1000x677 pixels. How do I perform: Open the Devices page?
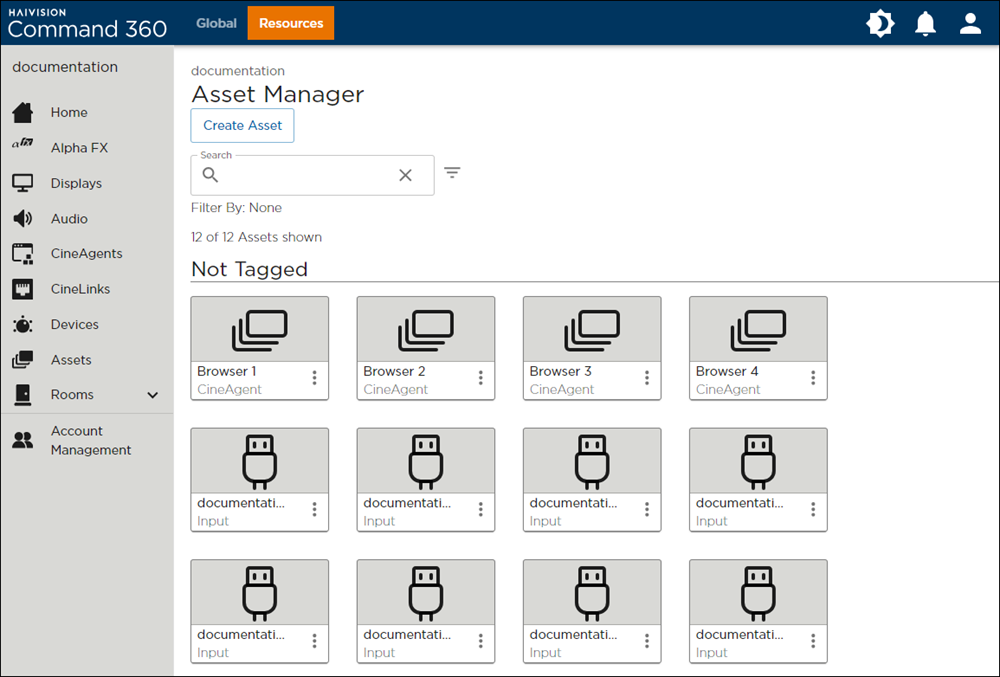75,324
